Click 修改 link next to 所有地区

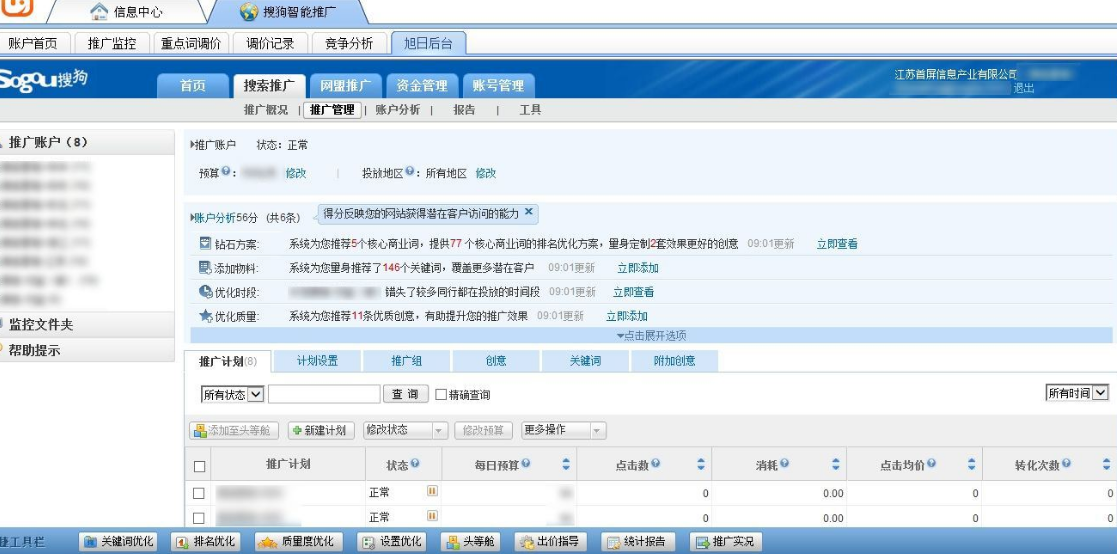[486, 173]
